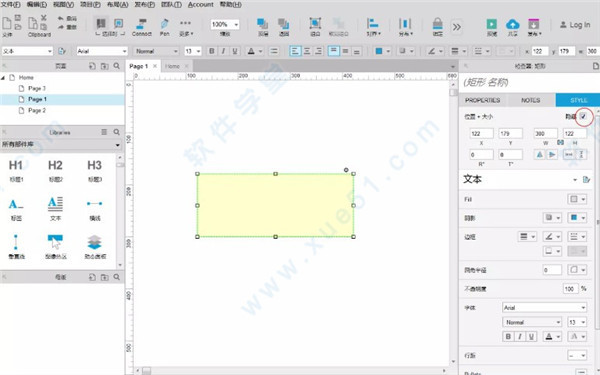
Task: Open the Fill color swatch dropdown
Action: pyautogui.click(x=577, y=199)
